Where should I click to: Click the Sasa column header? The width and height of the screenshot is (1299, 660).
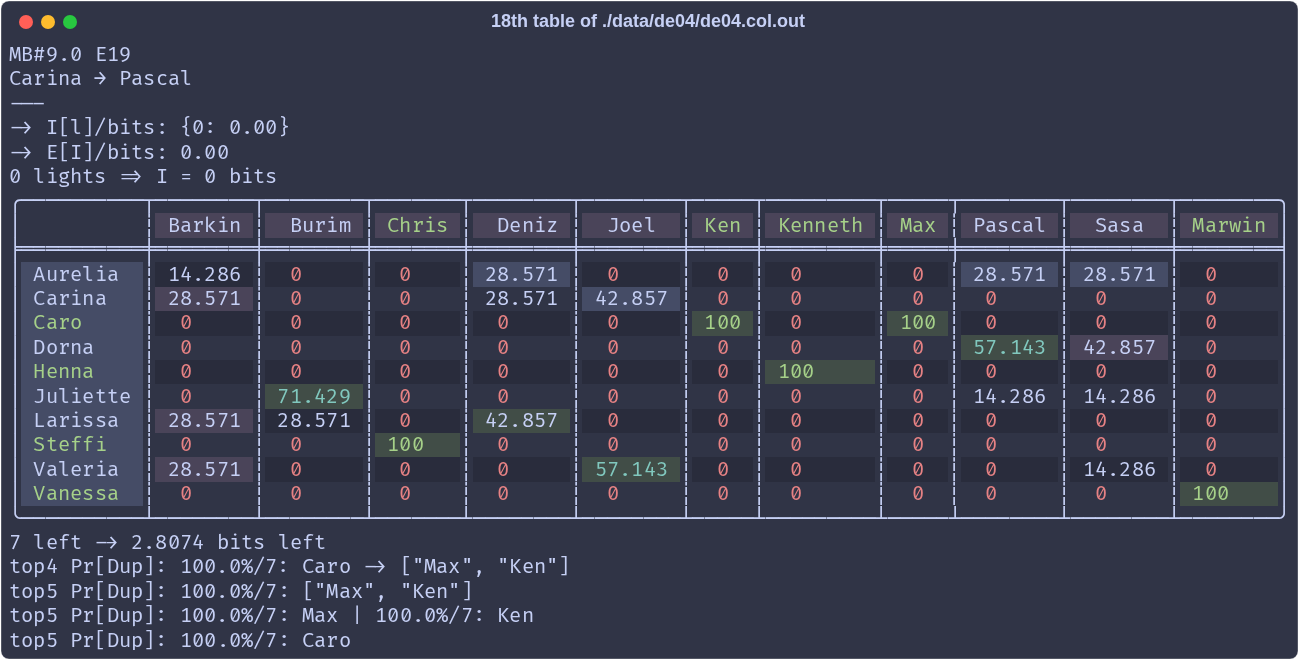[1119, 225]
